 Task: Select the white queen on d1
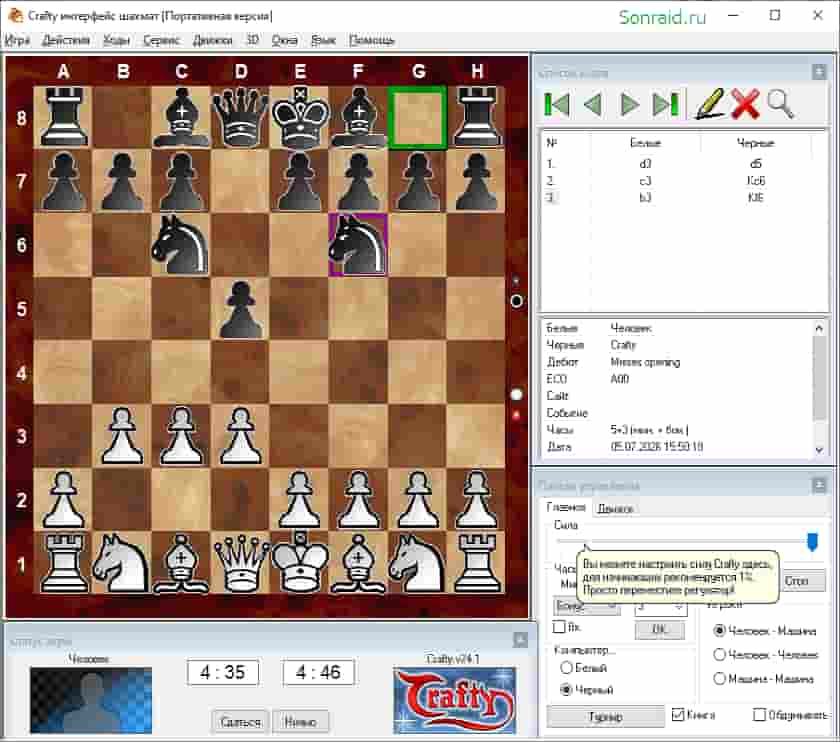tap(241, 563)
